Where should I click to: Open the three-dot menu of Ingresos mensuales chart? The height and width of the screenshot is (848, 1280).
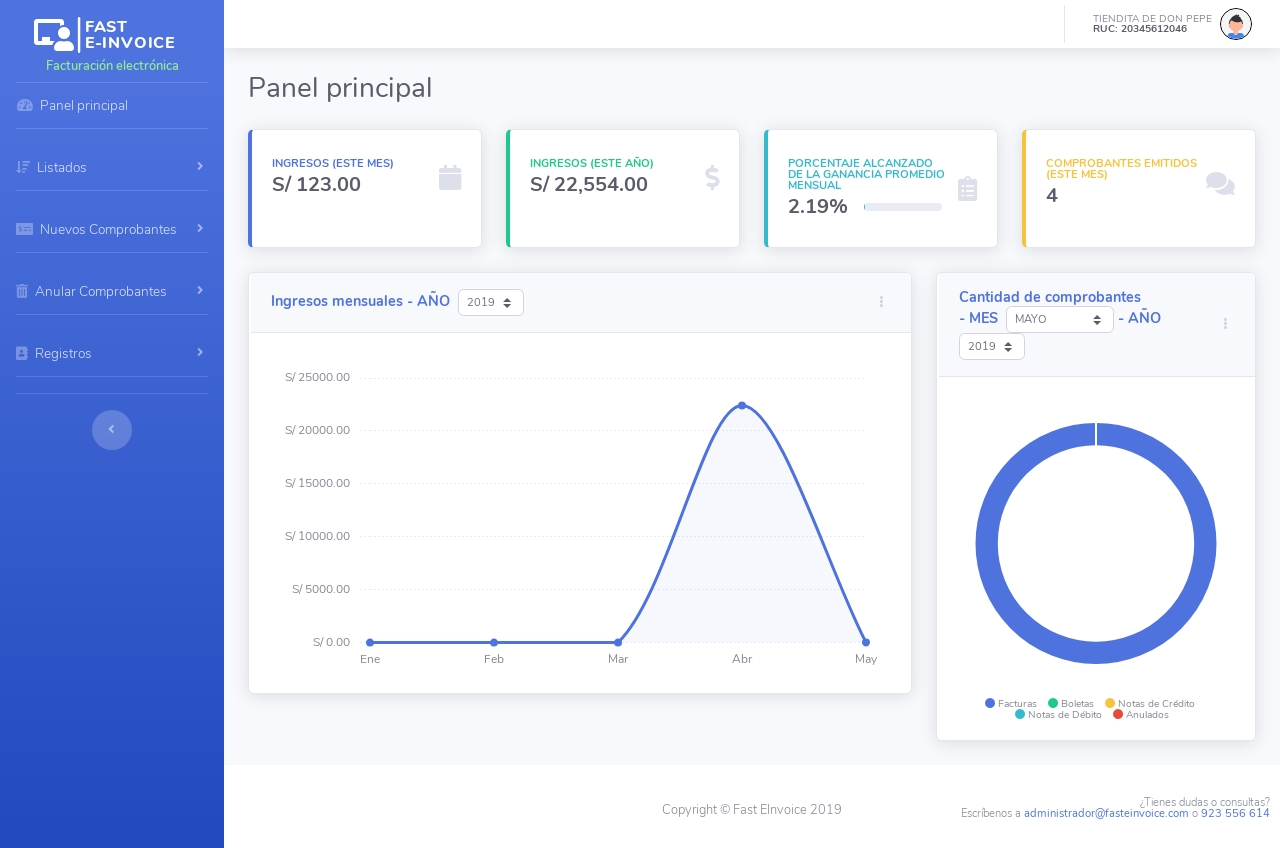click(881, 302)
